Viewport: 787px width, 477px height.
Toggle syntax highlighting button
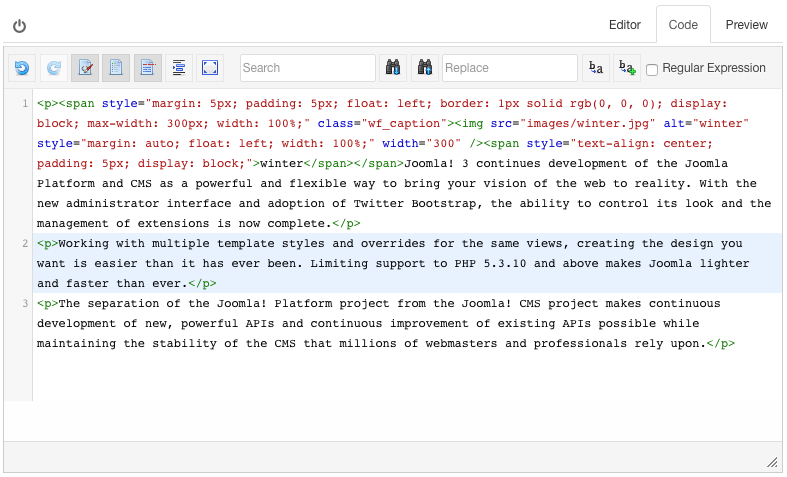coord(85,68)
